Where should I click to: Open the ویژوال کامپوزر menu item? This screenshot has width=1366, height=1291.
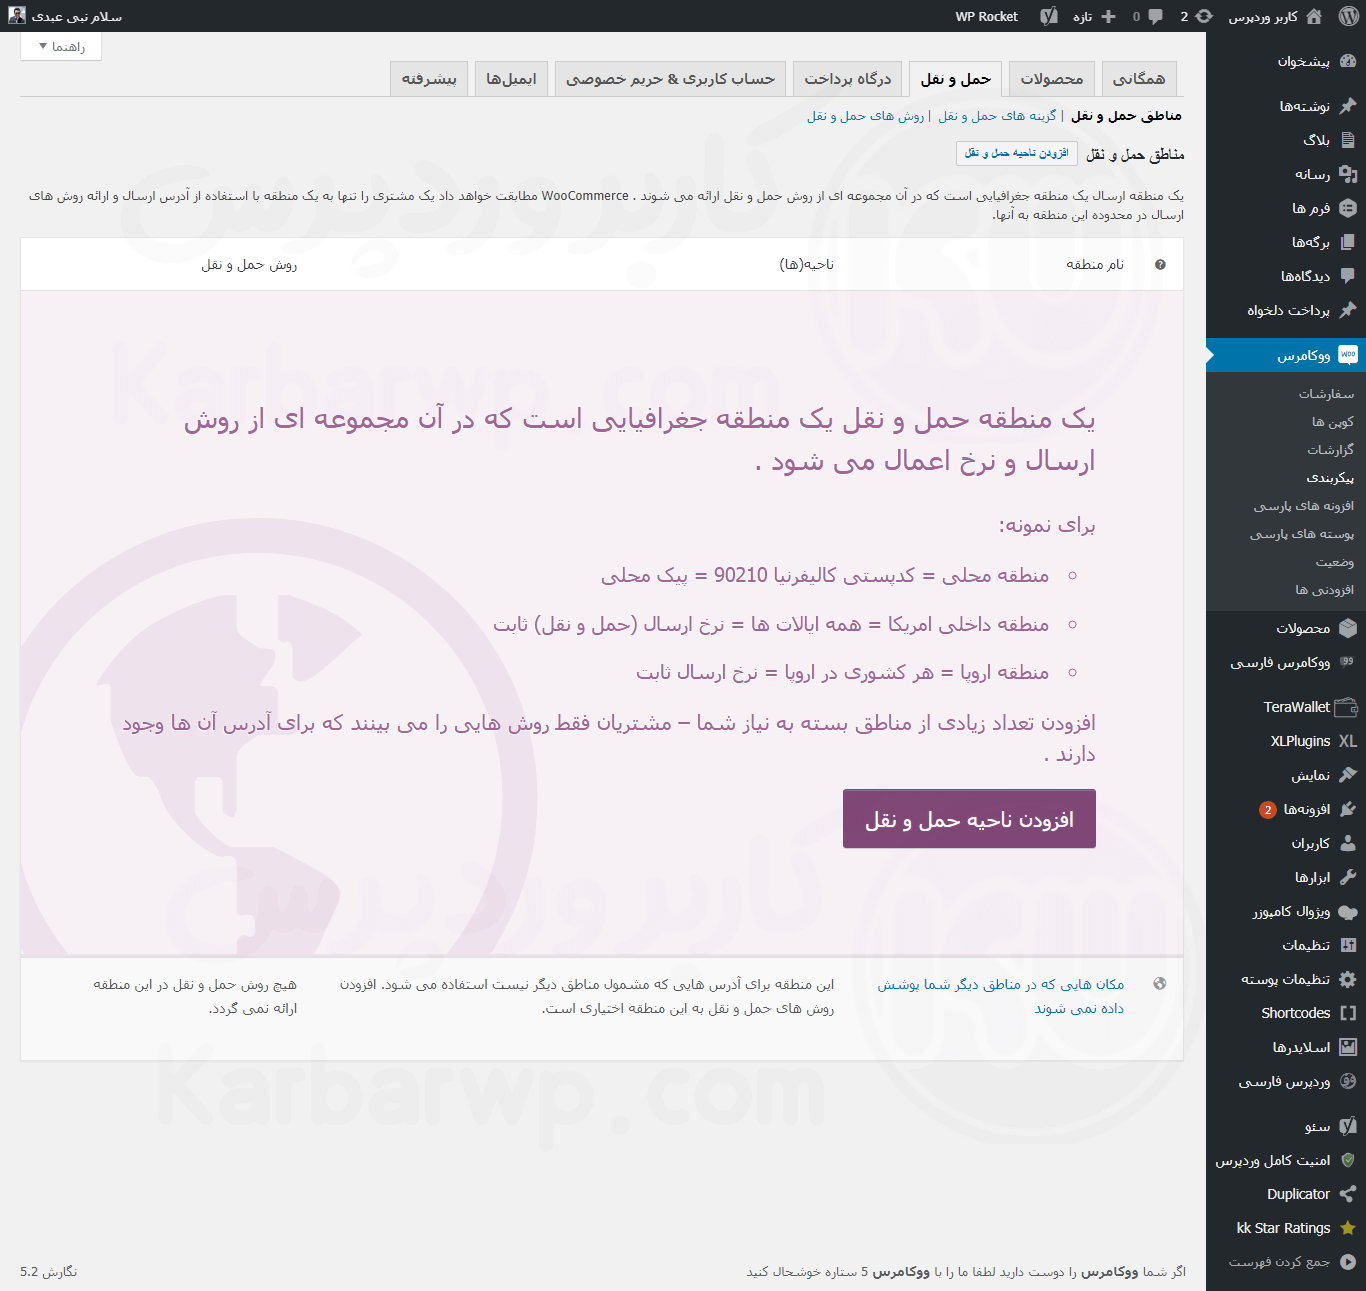point(1292,911)
